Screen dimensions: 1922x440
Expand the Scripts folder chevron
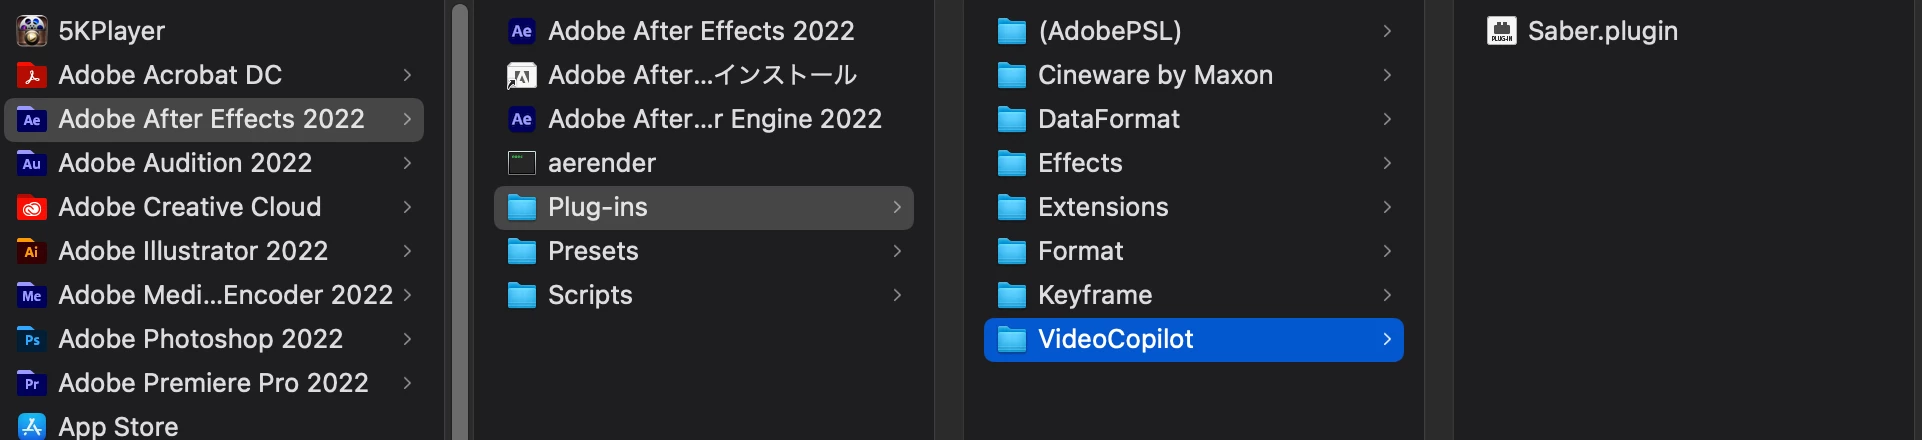pos(897,295)
